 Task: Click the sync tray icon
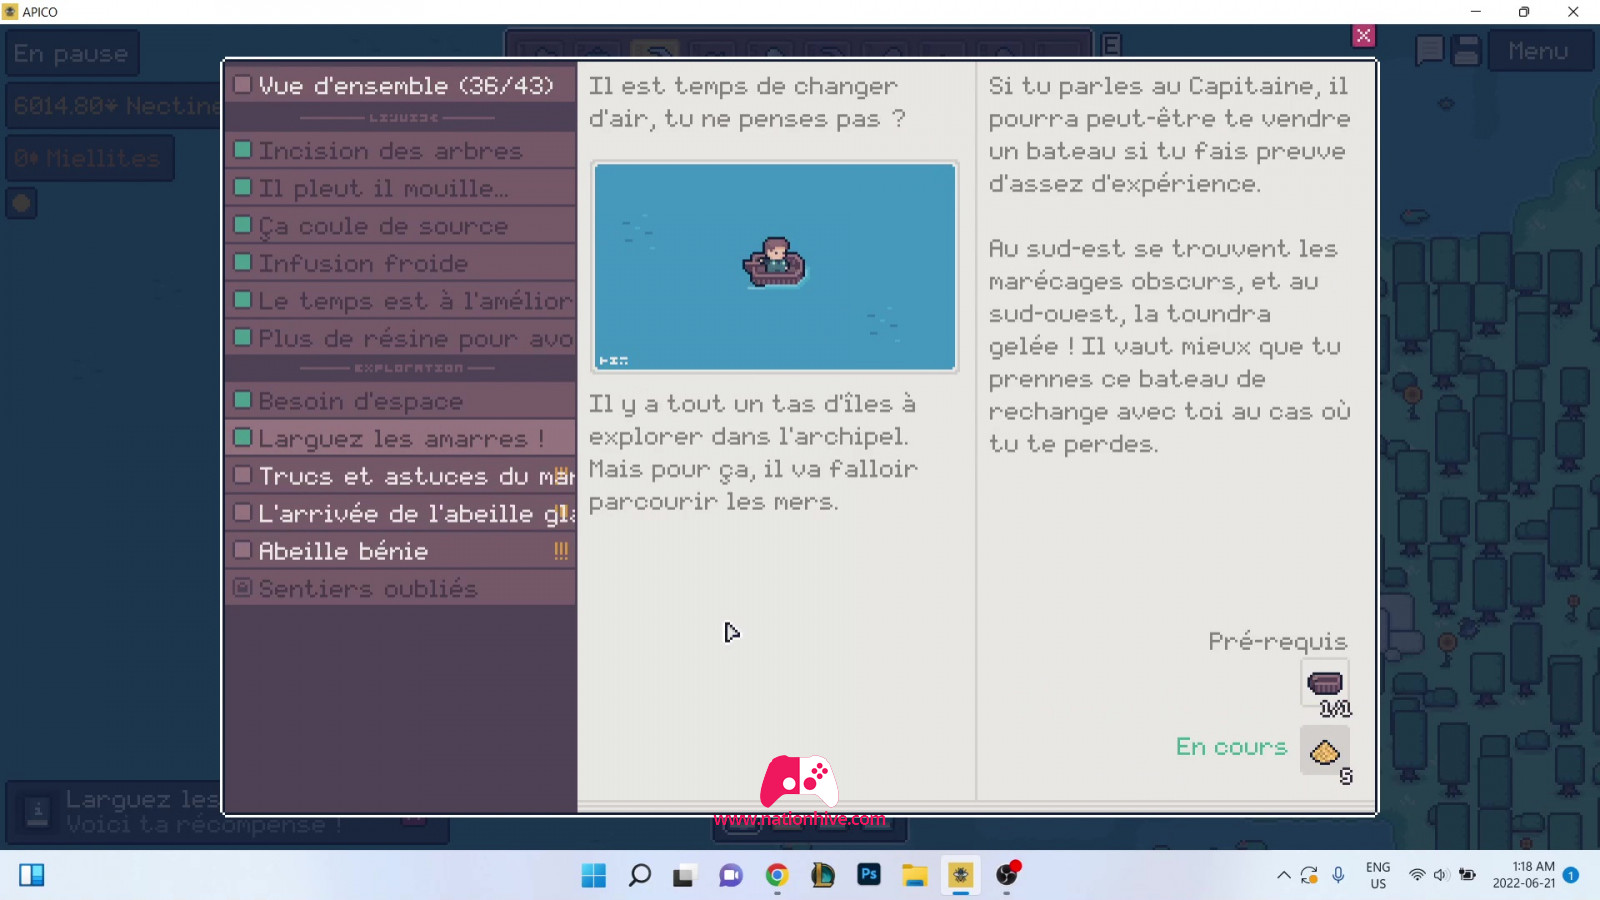click(x=1309, y=876)
